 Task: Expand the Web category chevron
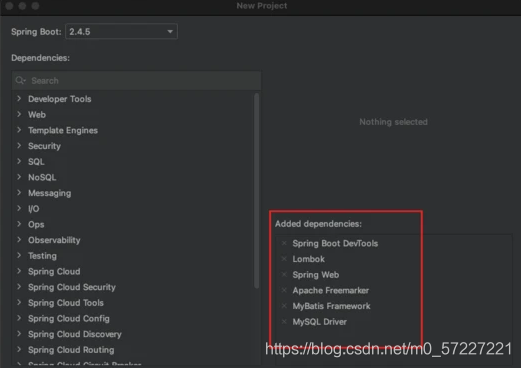[19, 114]
